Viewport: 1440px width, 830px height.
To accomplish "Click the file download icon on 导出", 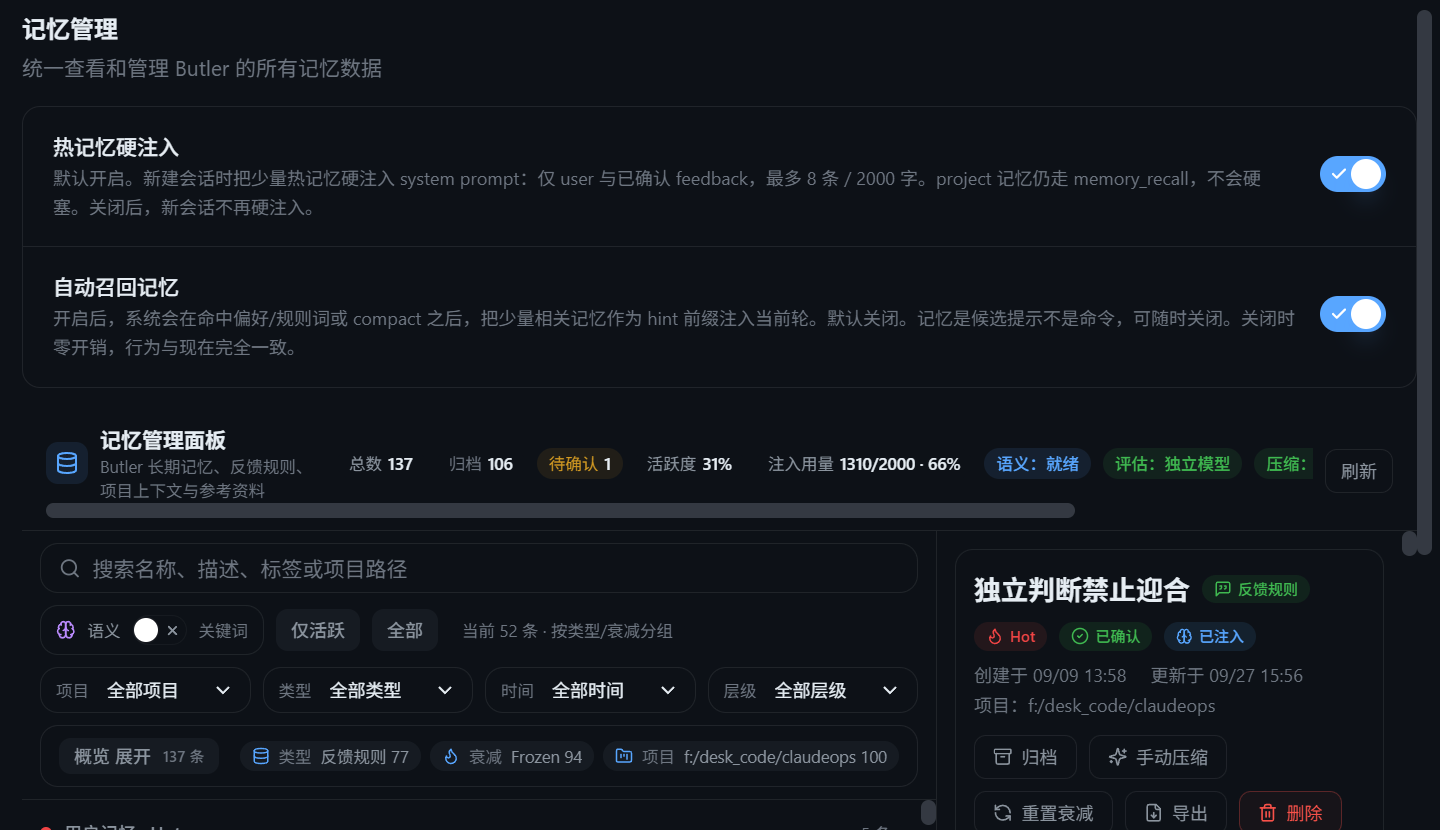I will pyautogui.click(x=1153, y=813).
